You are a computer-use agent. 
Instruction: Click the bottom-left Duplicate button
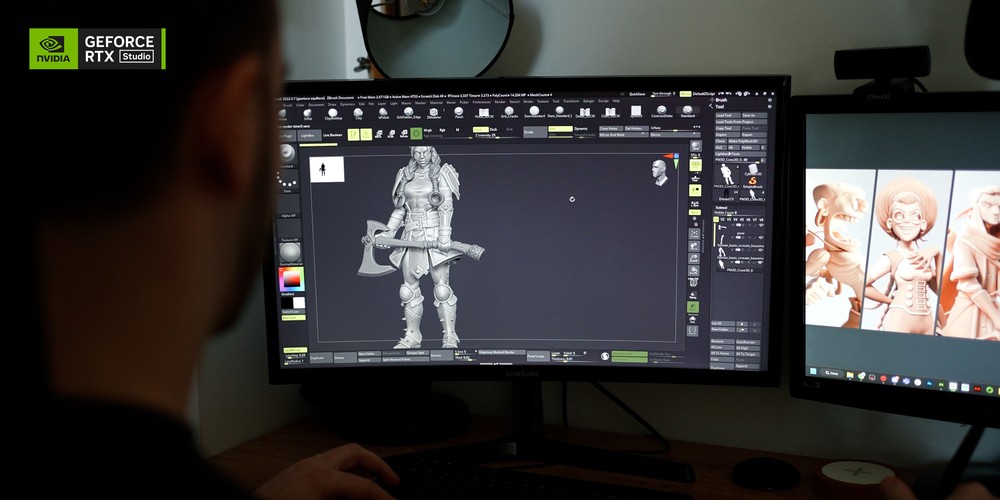(x=321, y=357)
